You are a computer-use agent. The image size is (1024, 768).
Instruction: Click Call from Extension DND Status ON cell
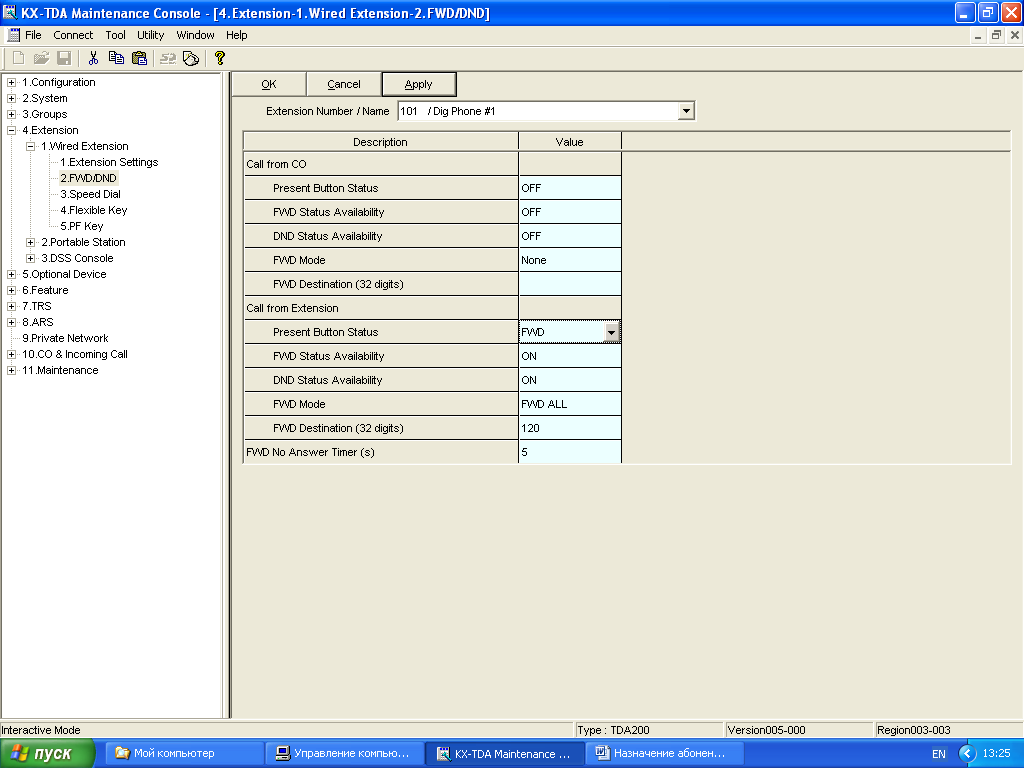[x=569, y=380]
